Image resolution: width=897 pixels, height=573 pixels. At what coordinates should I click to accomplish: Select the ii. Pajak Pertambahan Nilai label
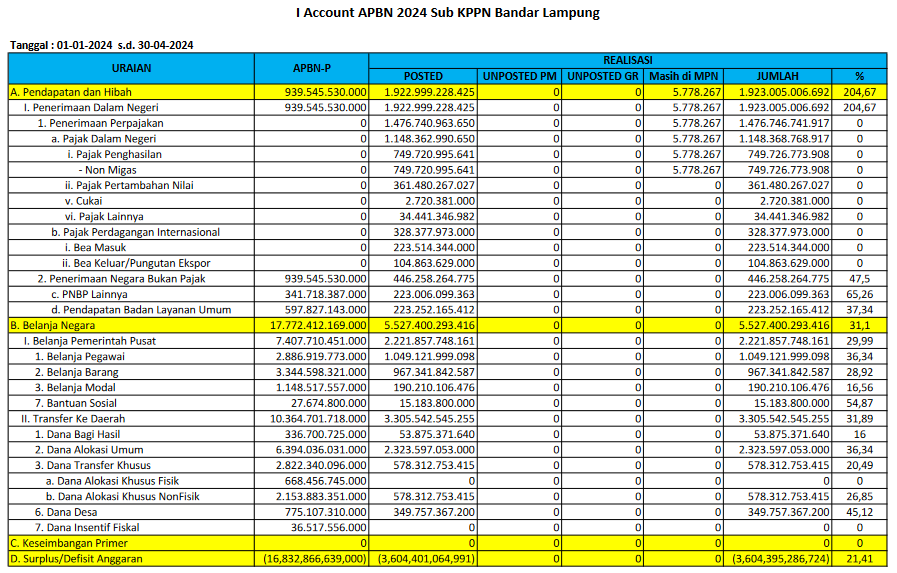[129, 185]
